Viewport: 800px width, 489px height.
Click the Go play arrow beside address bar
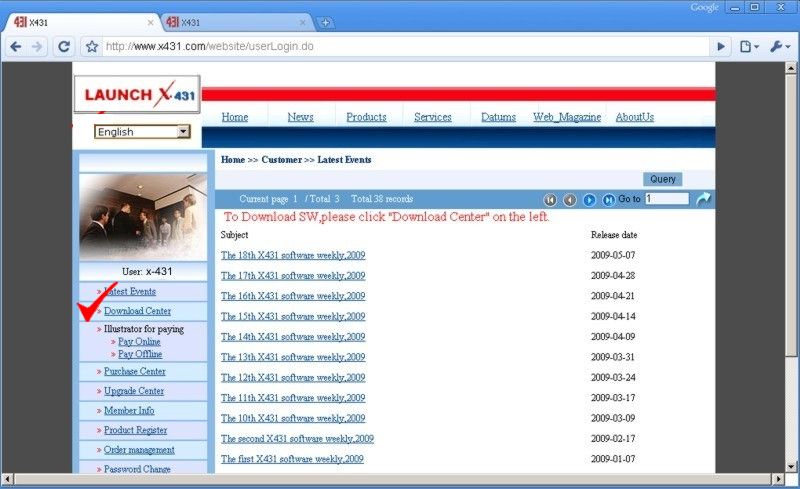pyautogui.click(x=721, y=46)
